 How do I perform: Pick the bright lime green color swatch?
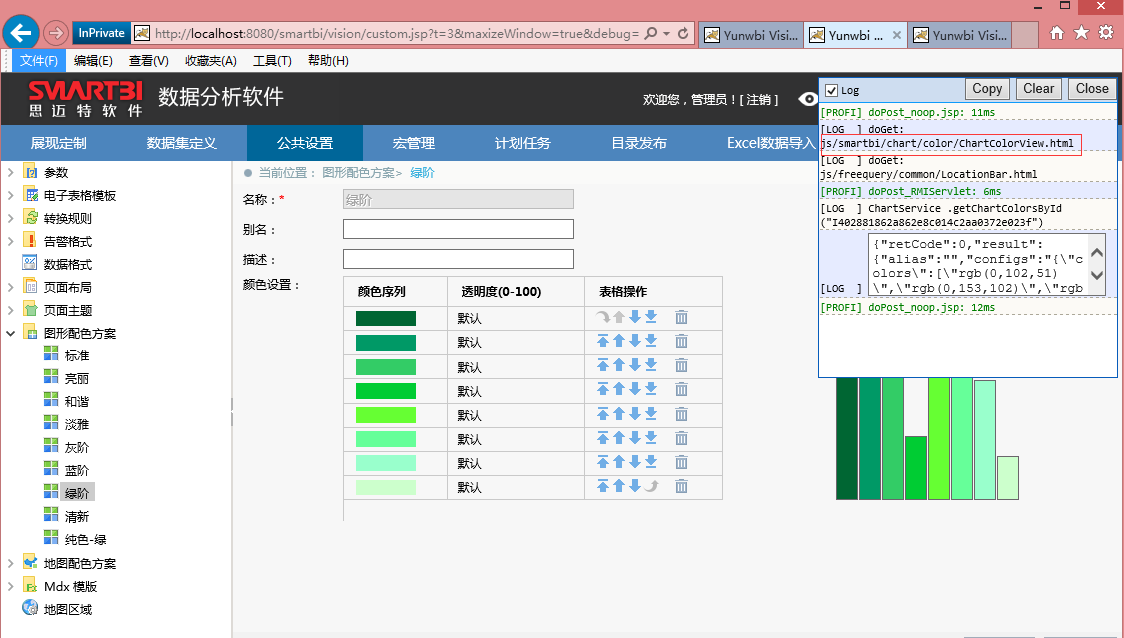point(386,415)
